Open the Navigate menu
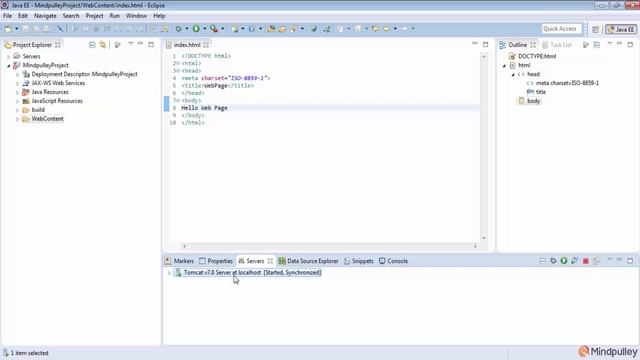The height and width of the screenshot is (360, 640). pos(45,16)
